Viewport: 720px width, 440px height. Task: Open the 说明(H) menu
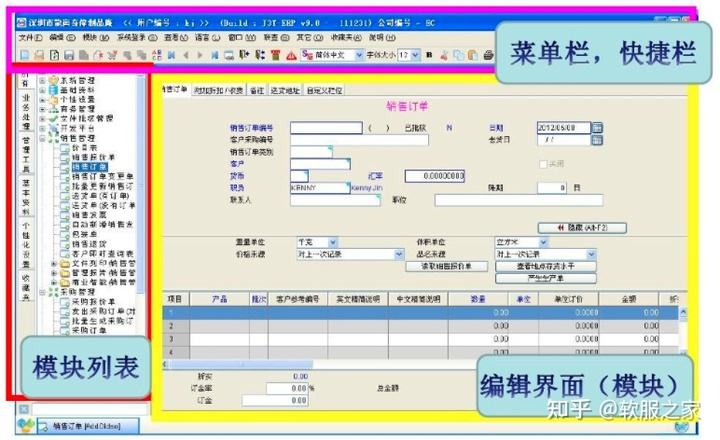[x=382, y=38]
